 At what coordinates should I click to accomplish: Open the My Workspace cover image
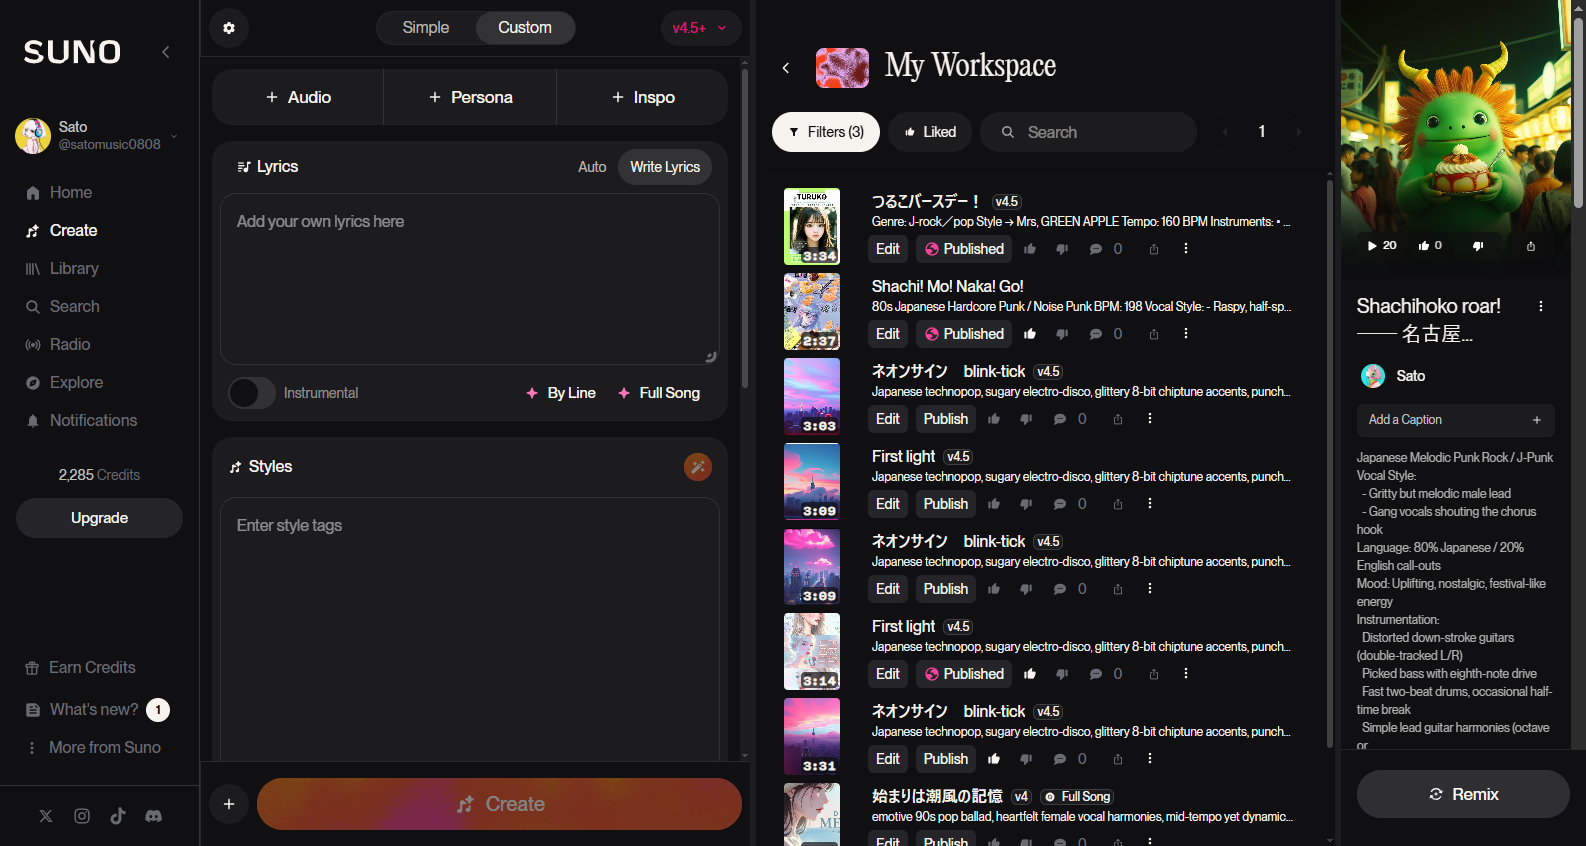[842, 68]
